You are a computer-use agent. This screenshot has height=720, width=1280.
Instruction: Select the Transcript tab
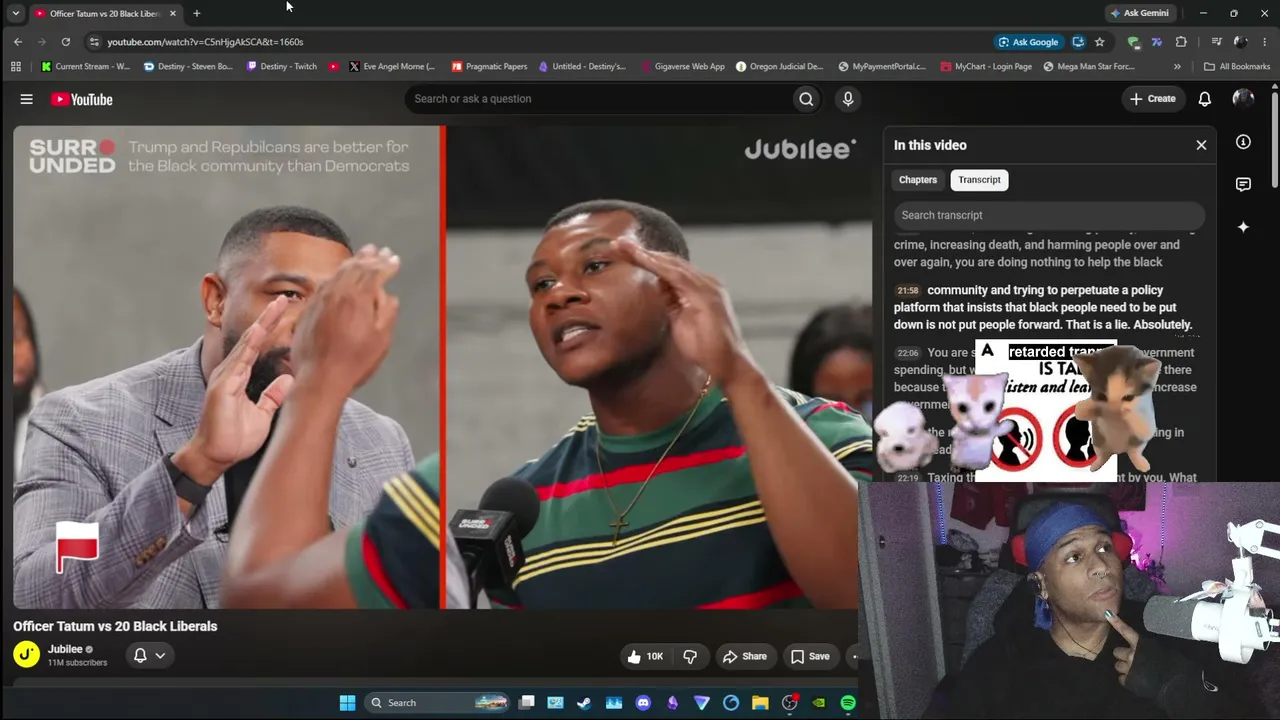pos(979,180)
